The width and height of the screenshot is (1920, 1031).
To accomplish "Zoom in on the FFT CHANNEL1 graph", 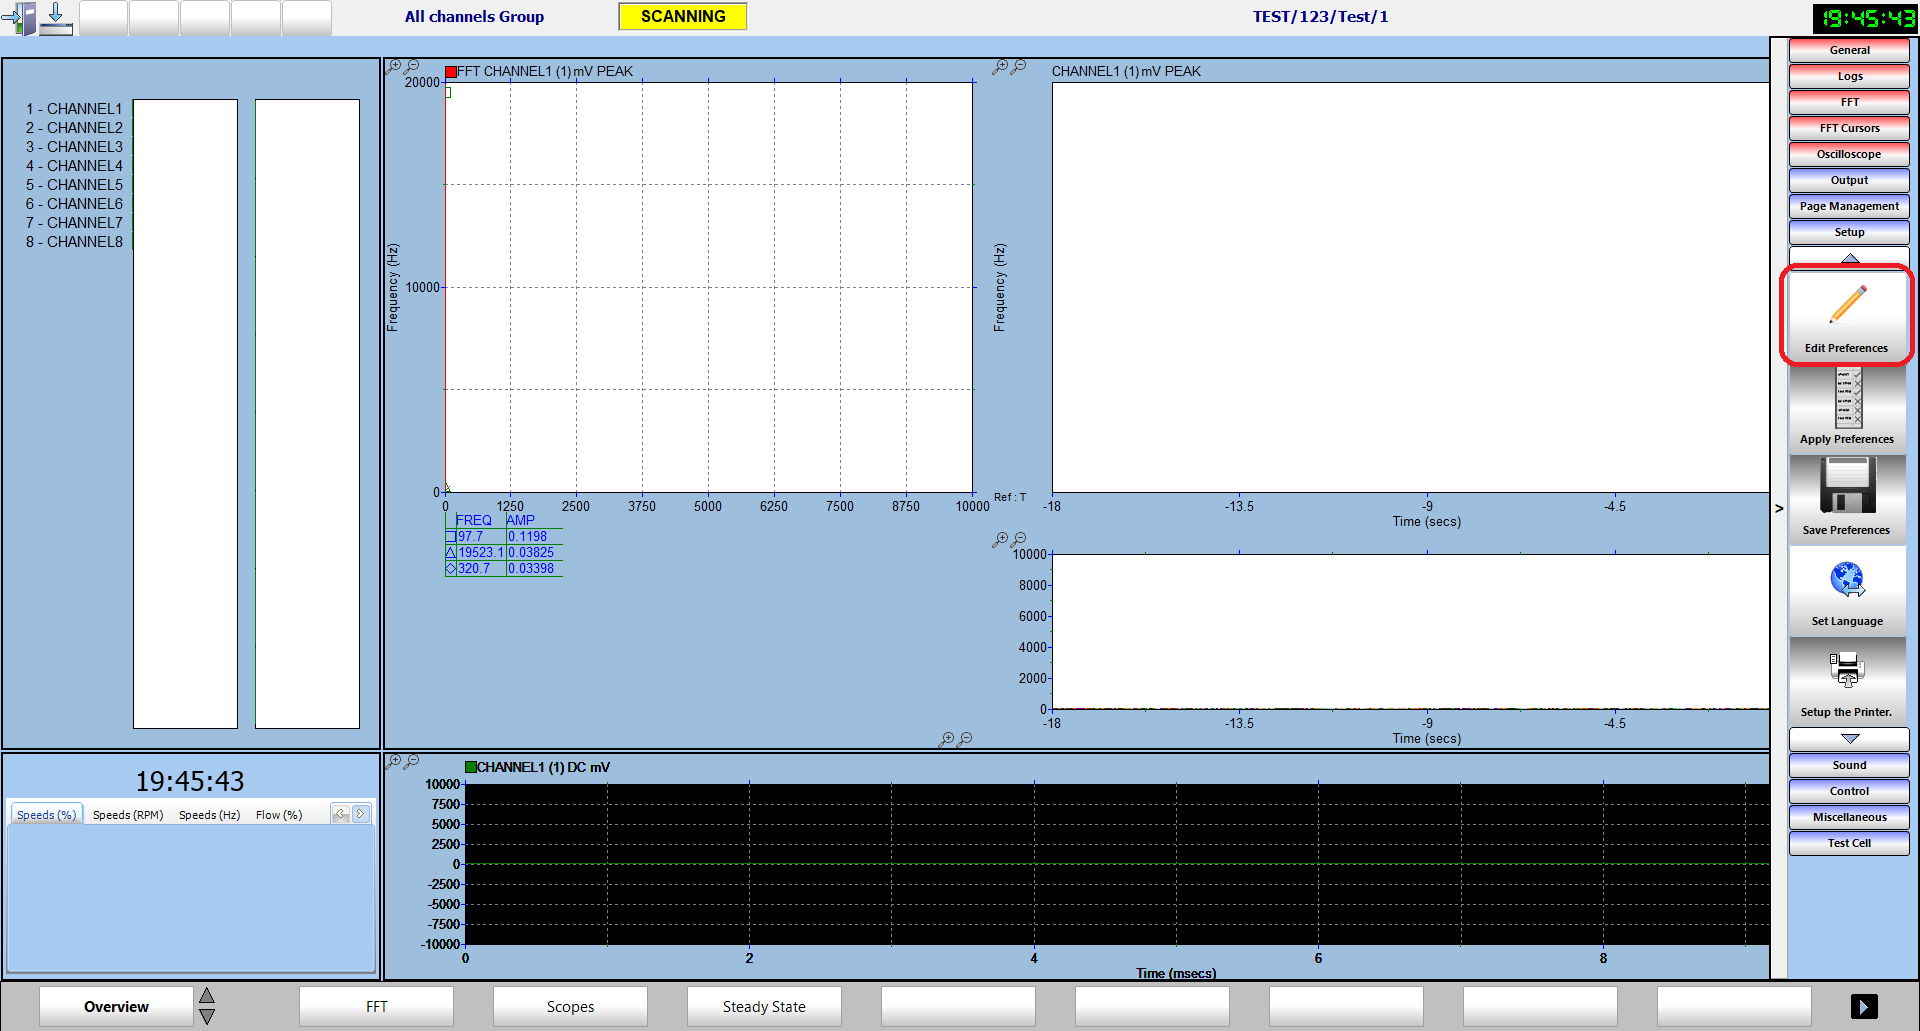I will 394,66.
